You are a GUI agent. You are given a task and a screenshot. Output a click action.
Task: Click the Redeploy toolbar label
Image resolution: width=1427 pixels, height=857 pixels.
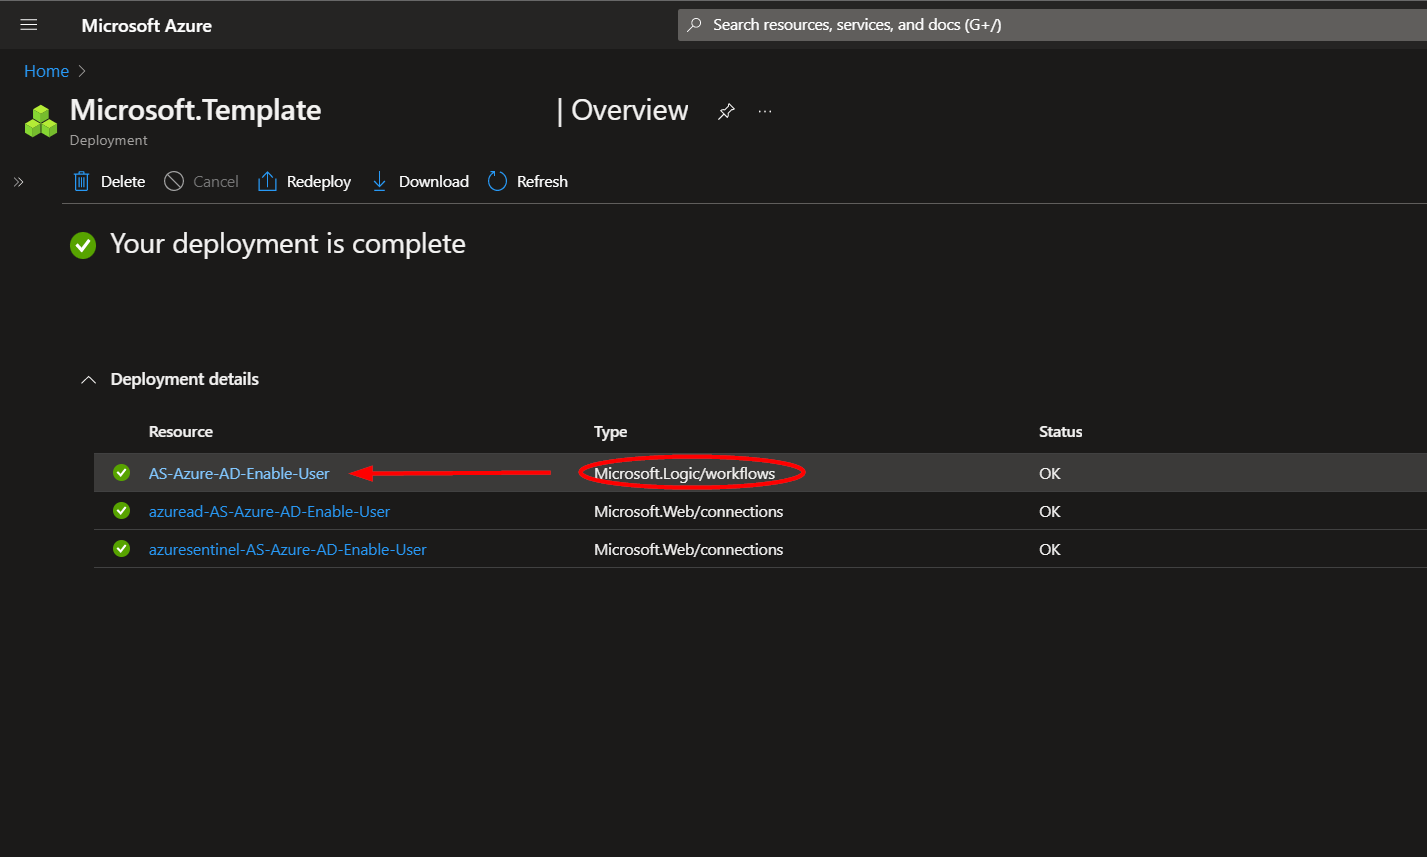coord(319,182)
